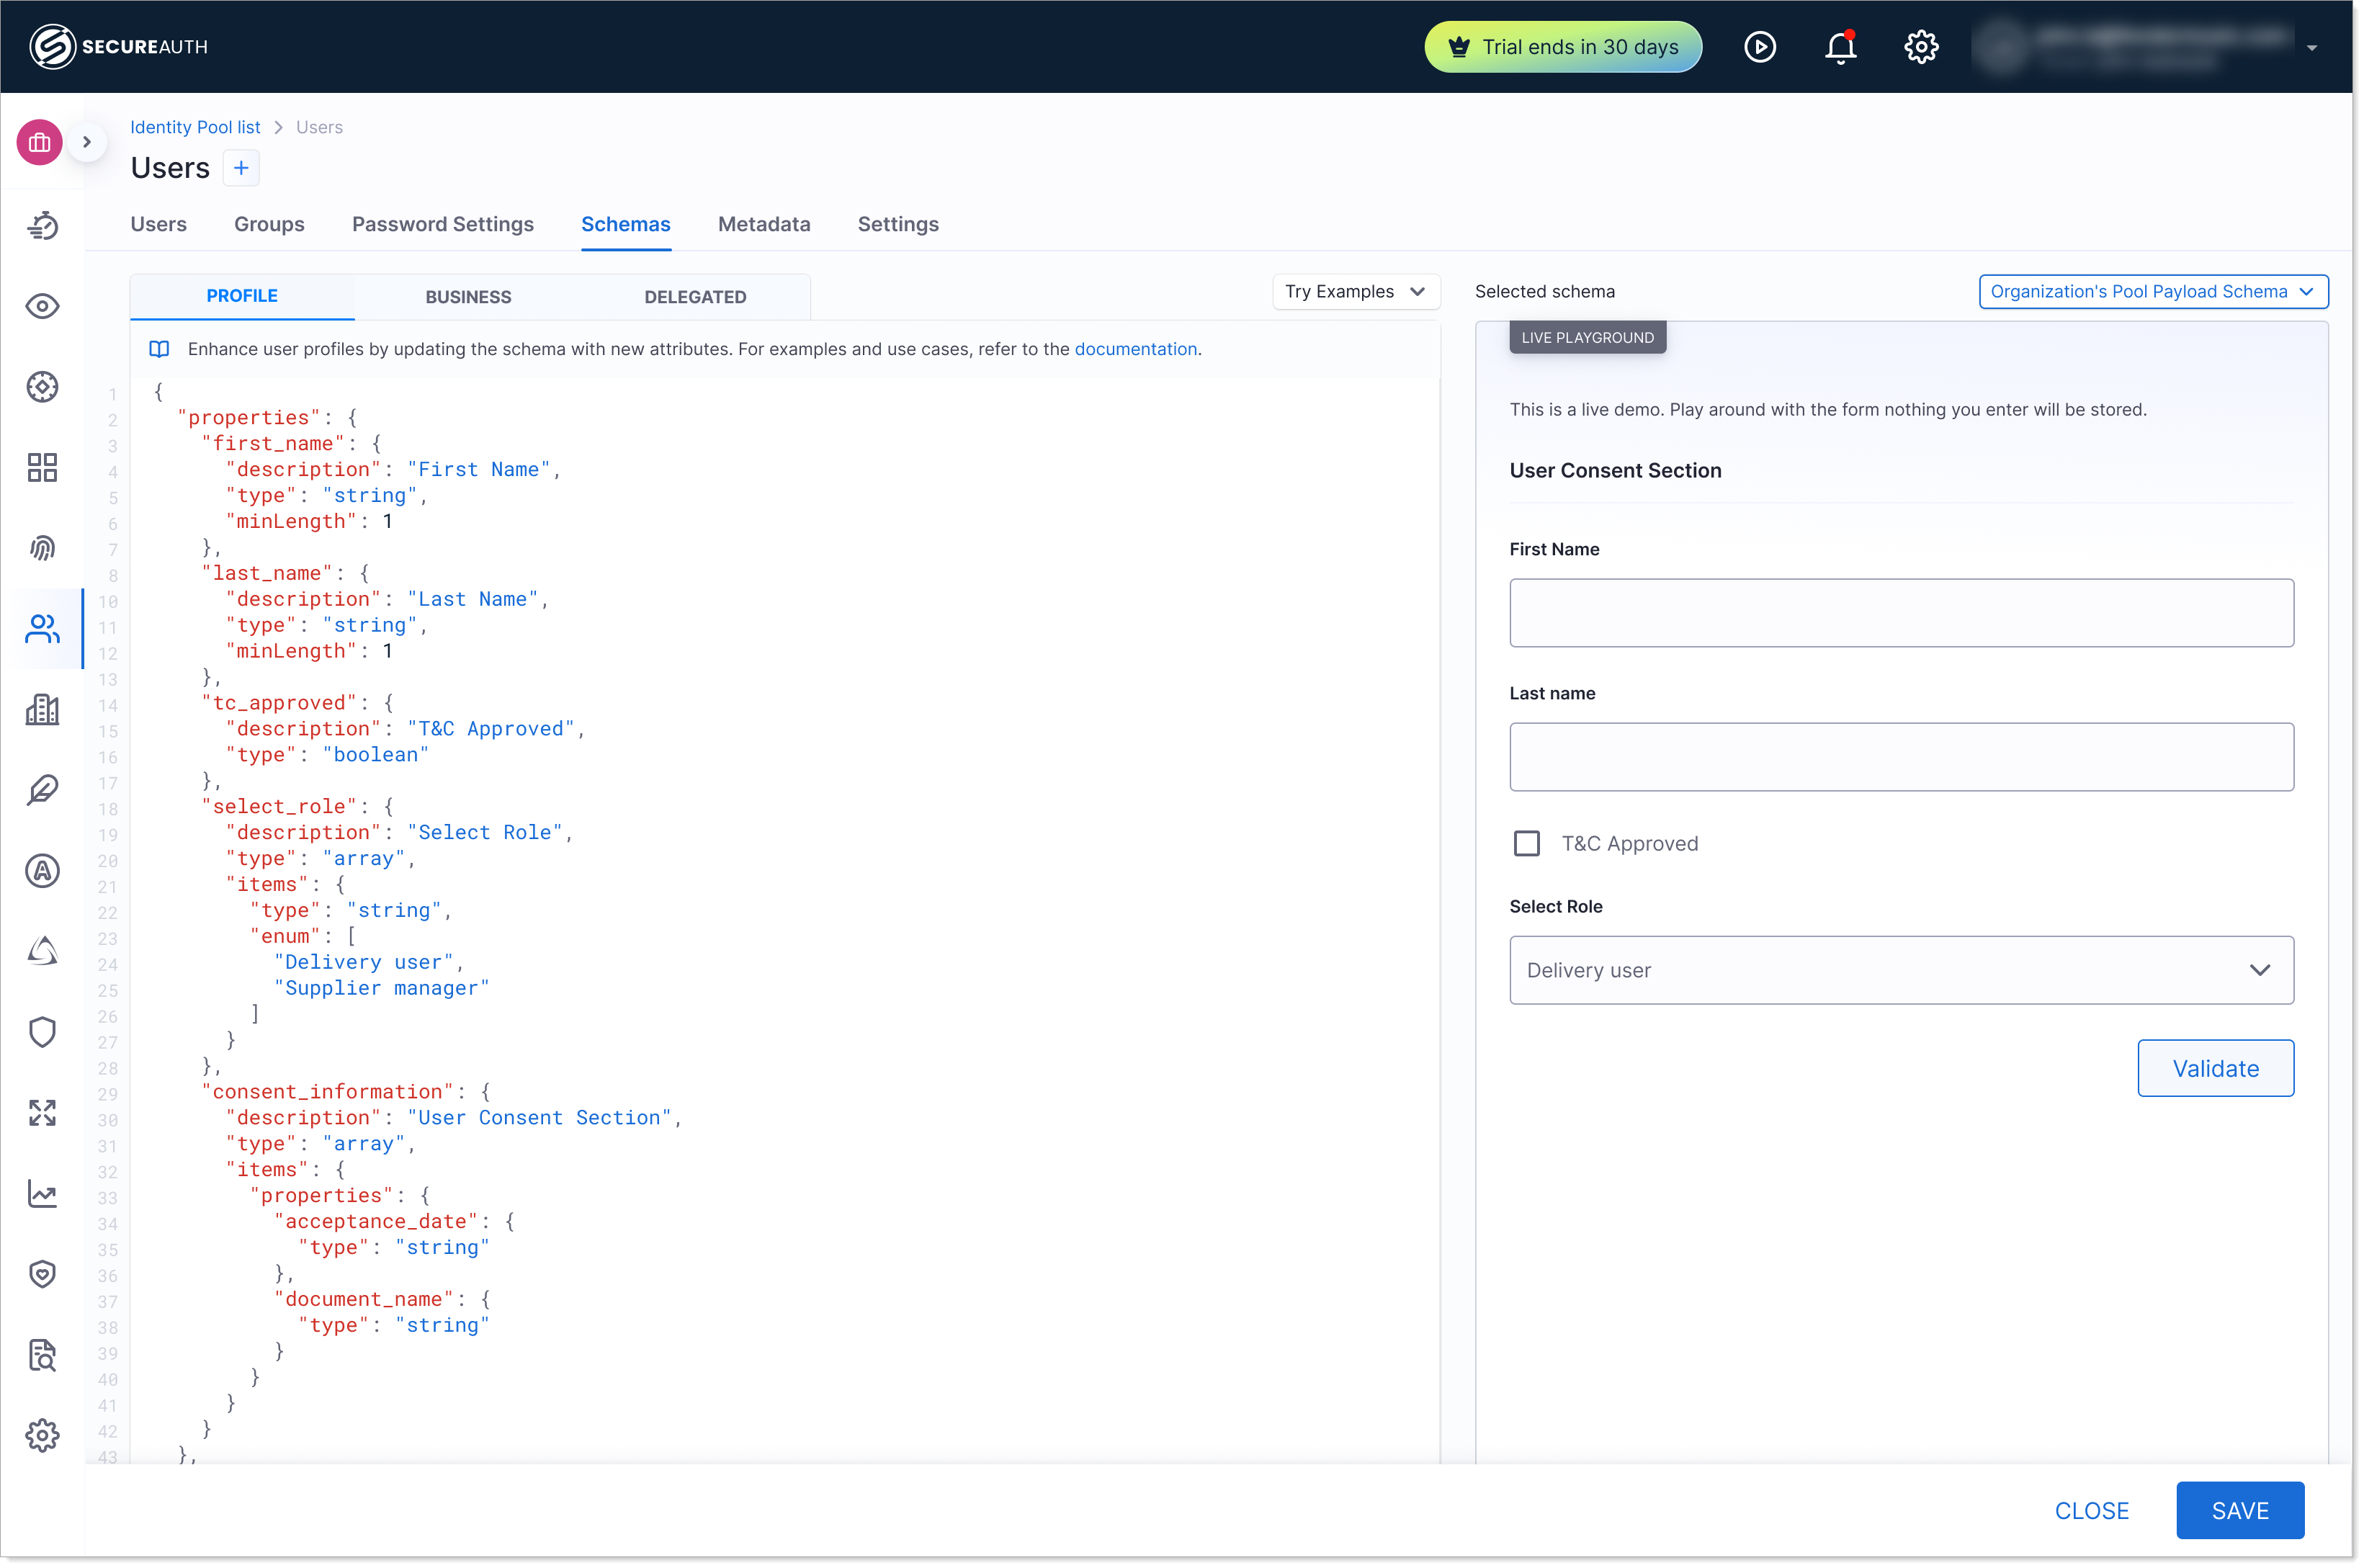The width and height of the screenshot is (2364, 1568).
Task: Open the shield icon in sidebar
Action: tap(42, 1032)
